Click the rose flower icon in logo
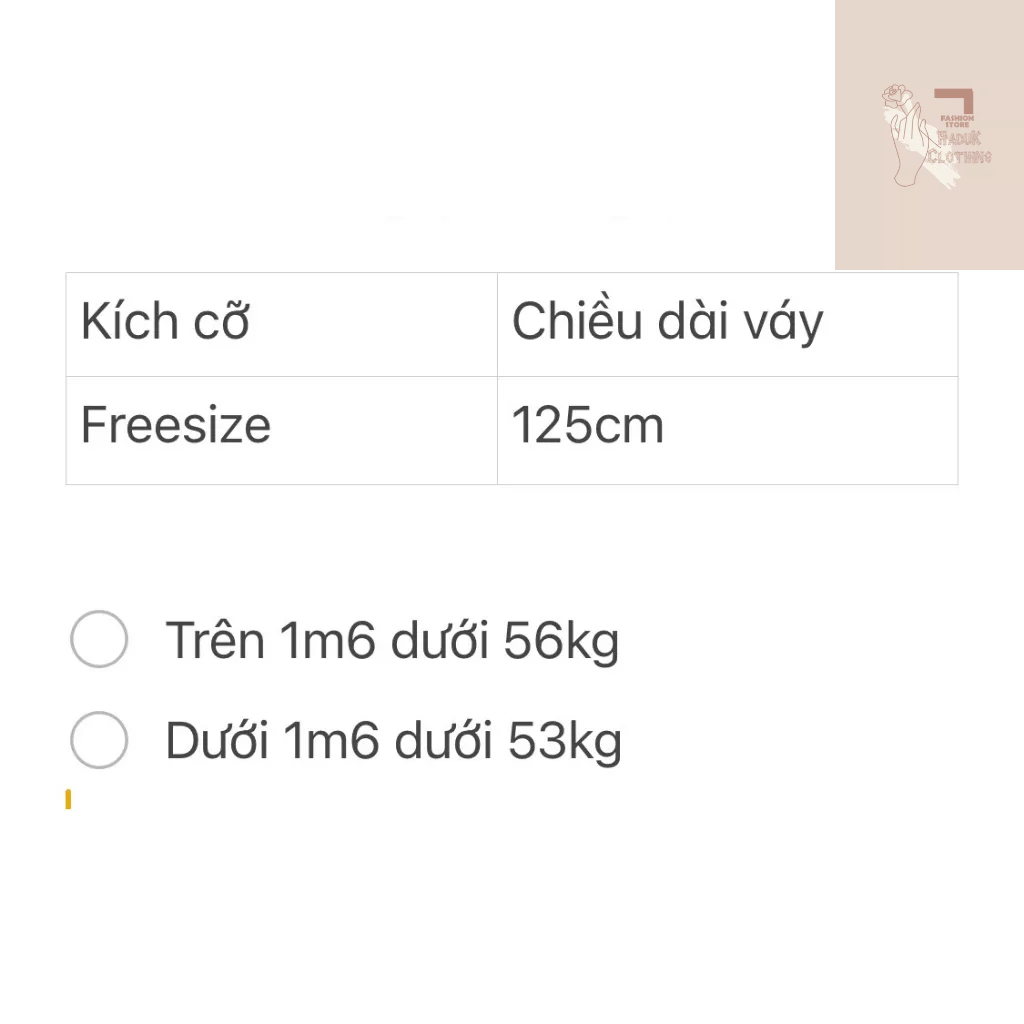The image size is (1024, 1024). pyautogui.click(x=895, y=95)
